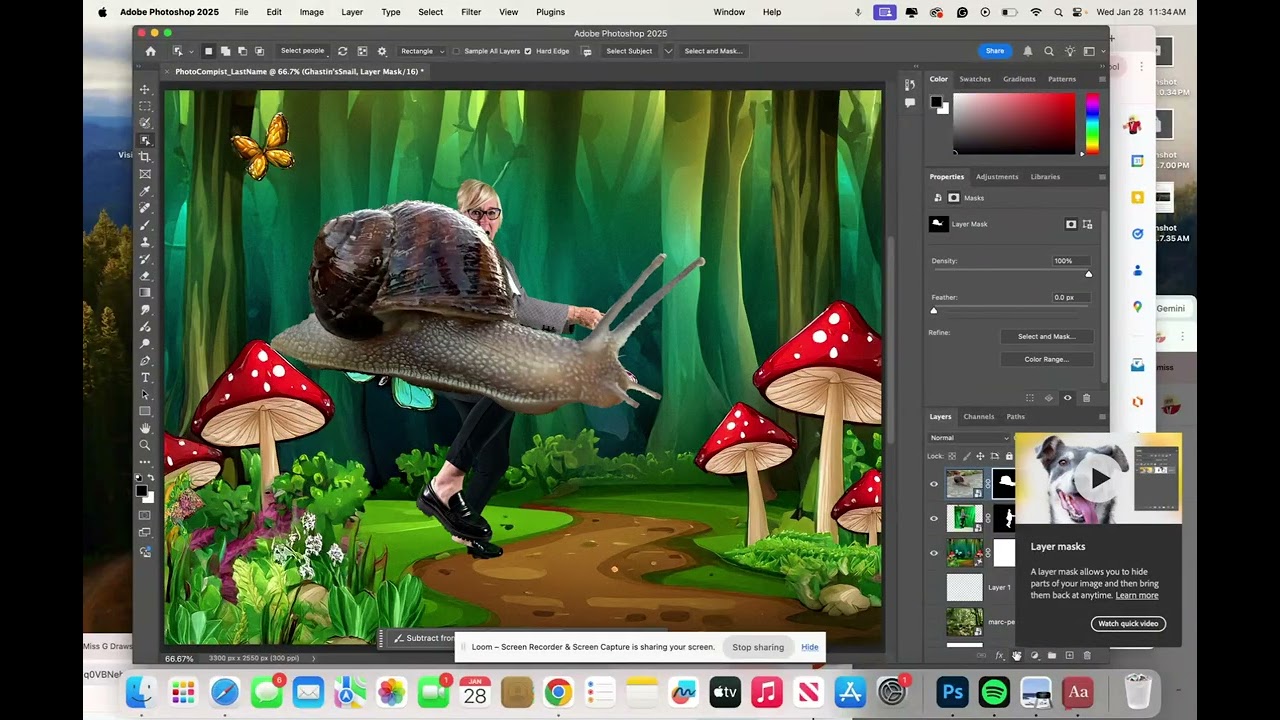Expand the Select Subject options arrow

coord(668,51)
